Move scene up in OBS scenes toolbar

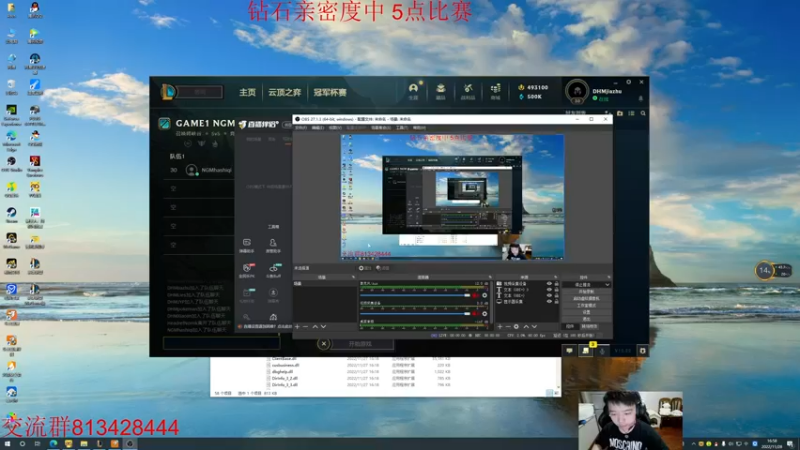[x=315, y=327]
